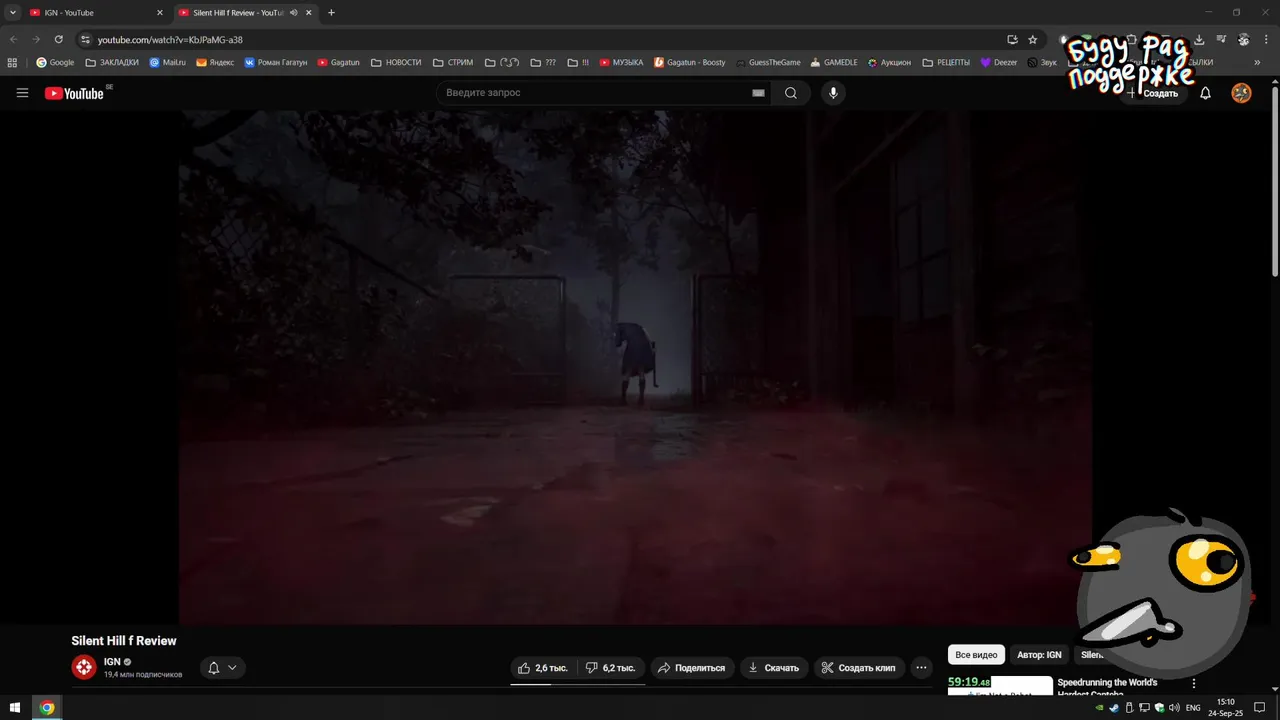The height and width of the screenshot is (720, 1280).
Task: Click the video player to pause
Action: (635, 367)
